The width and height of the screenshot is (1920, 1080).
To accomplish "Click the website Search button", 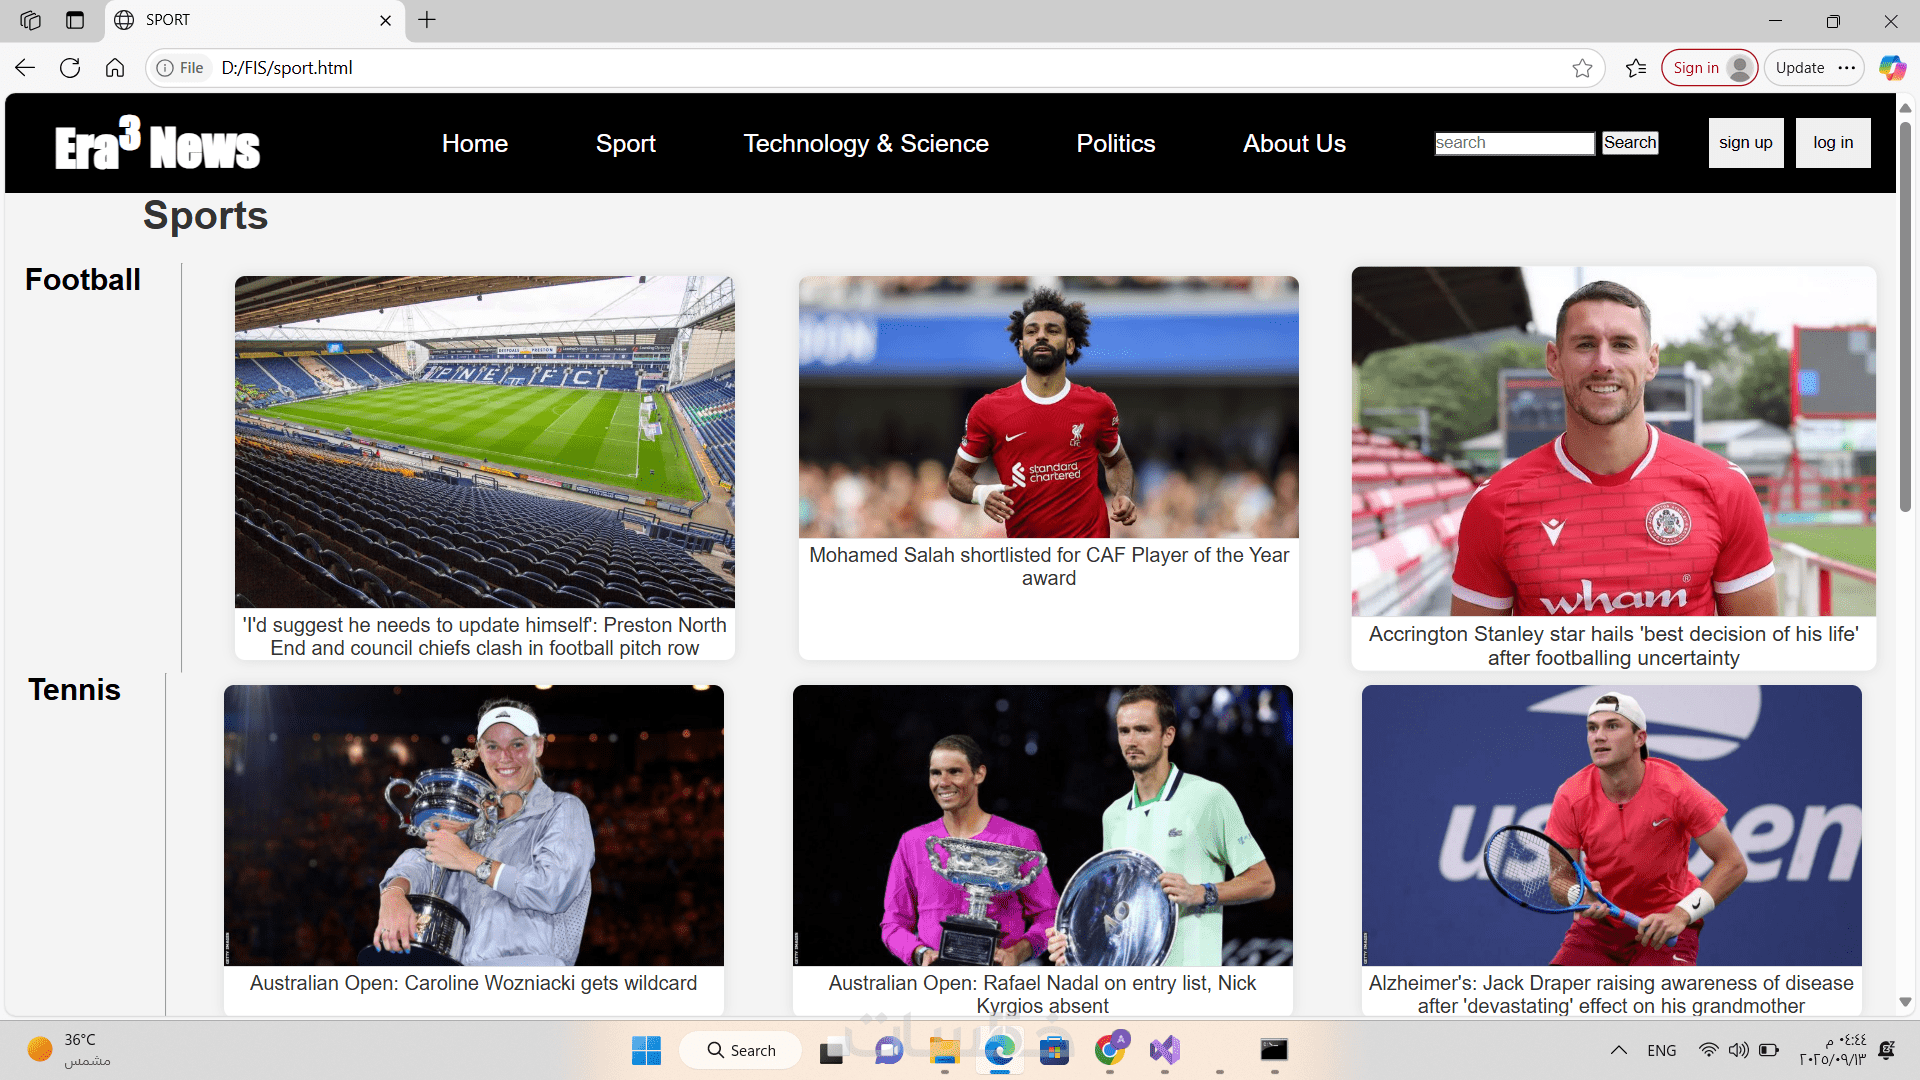I will 1630,143.
